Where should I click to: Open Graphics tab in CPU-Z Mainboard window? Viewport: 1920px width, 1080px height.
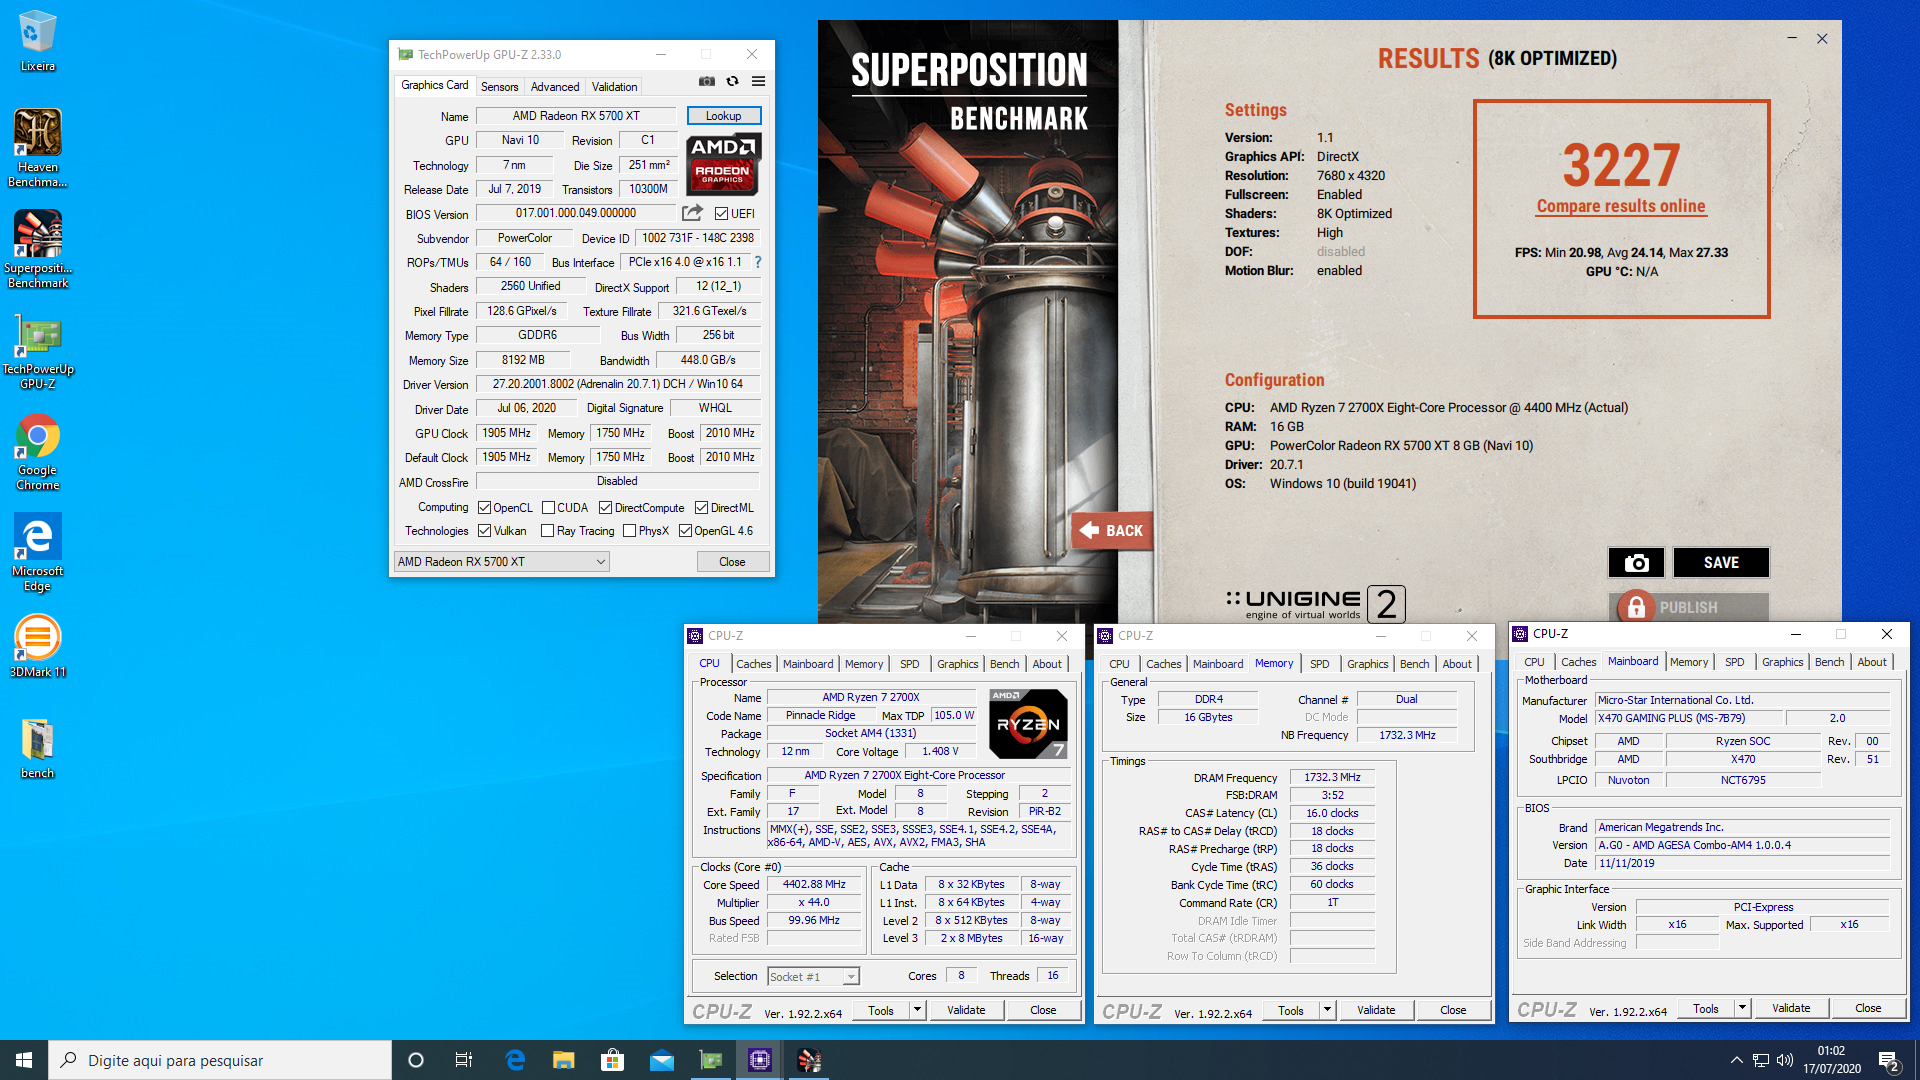pos(1783,662)
